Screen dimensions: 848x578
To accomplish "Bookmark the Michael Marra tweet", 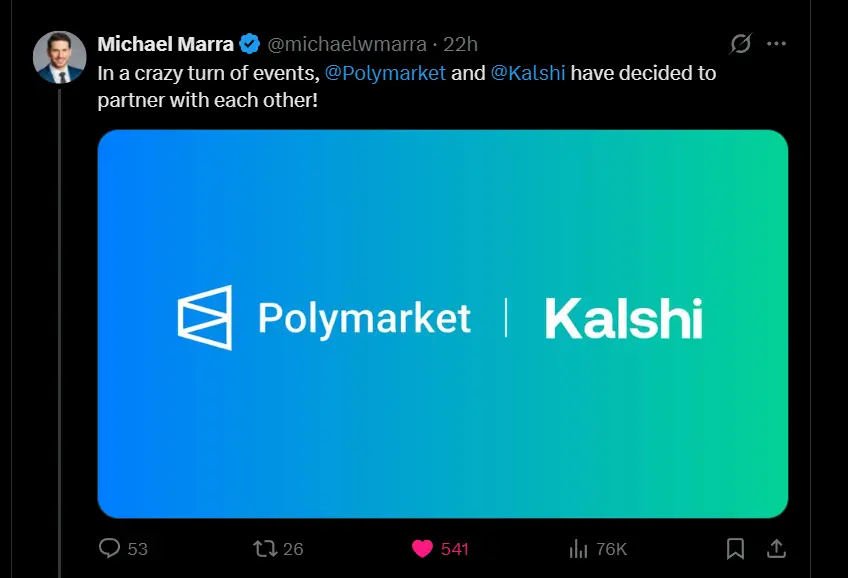I will tap(735, 548).
